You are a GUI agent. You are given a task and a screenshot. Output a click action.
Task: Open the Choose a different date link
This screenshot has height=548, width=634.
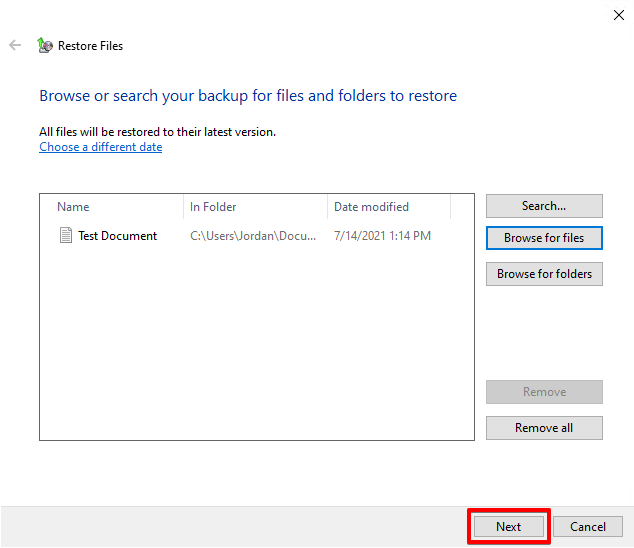100,147
